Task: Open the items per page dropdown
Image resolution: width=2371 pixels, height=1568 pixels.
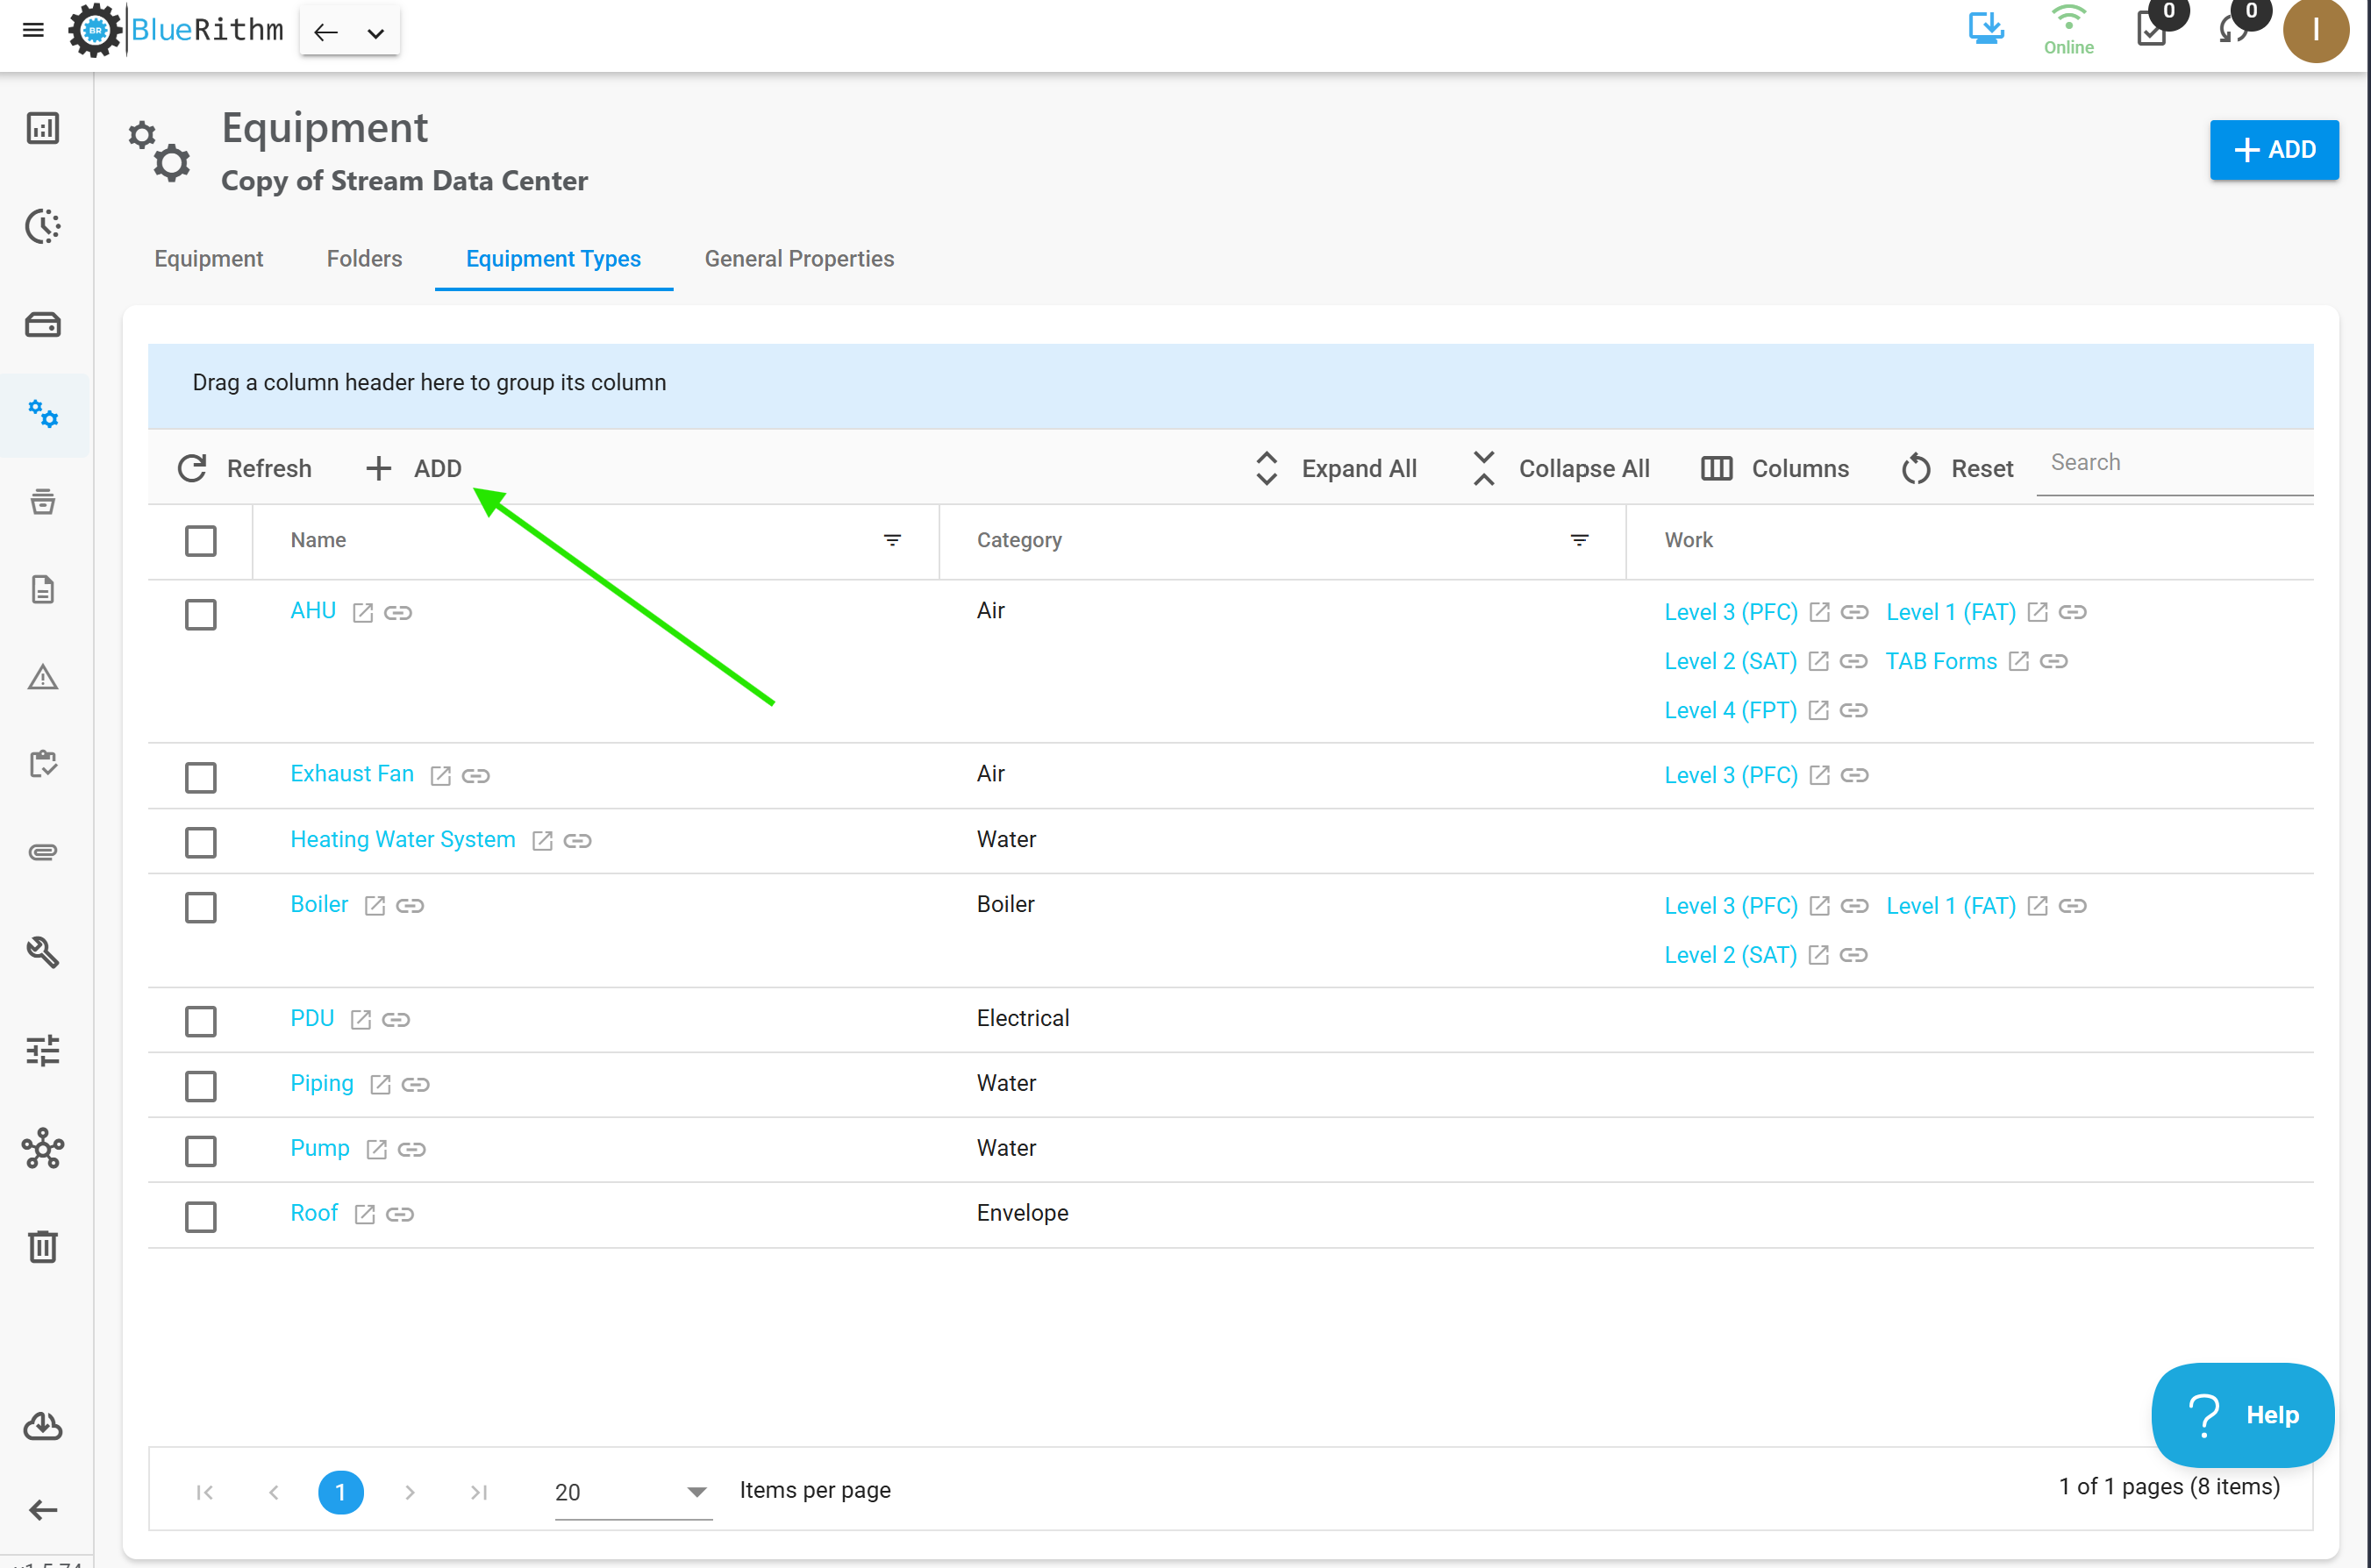Action: pyautogui.click(x=632, y=1492)
